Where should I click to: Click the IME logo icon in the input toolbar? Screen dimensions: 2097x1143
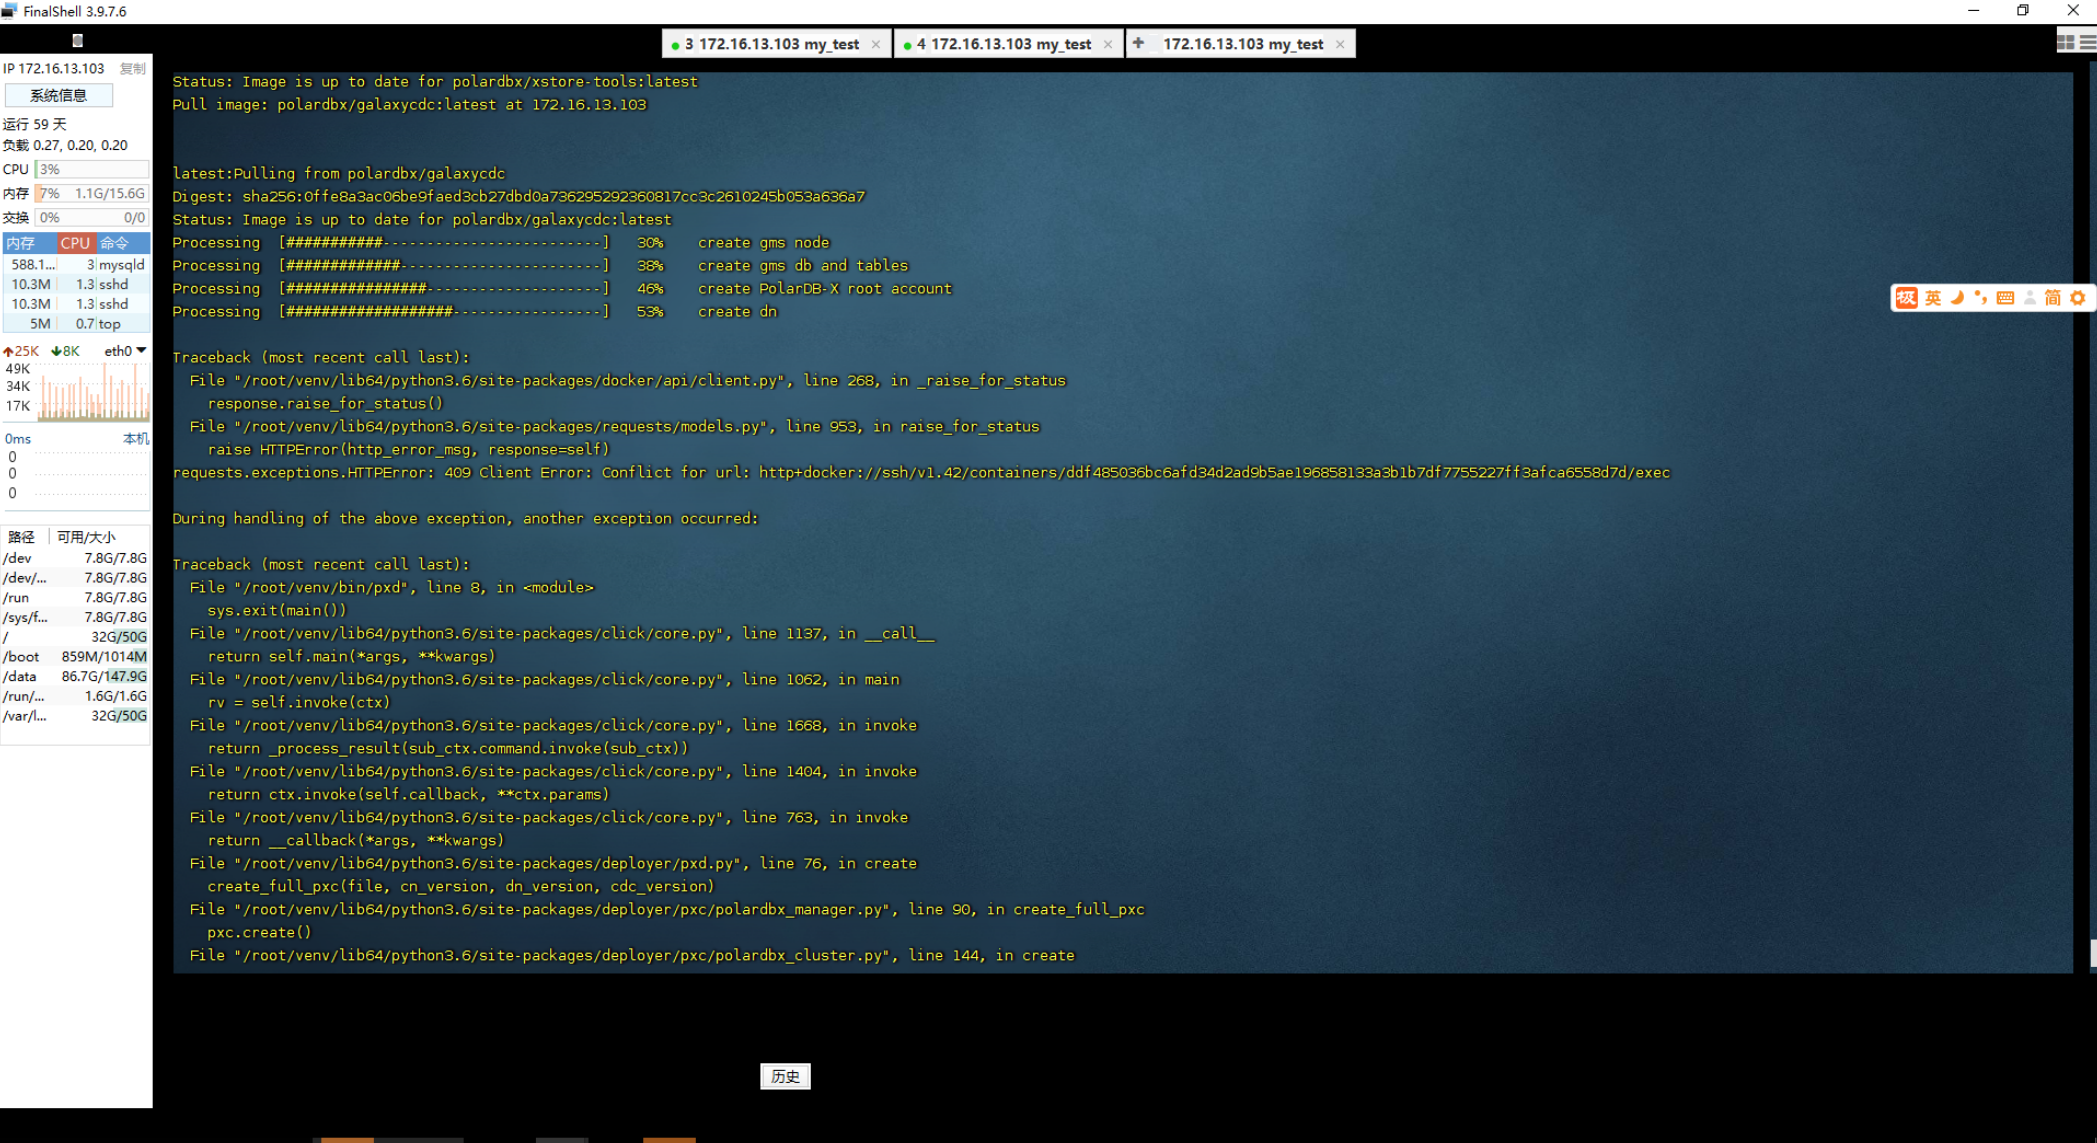1907,298
